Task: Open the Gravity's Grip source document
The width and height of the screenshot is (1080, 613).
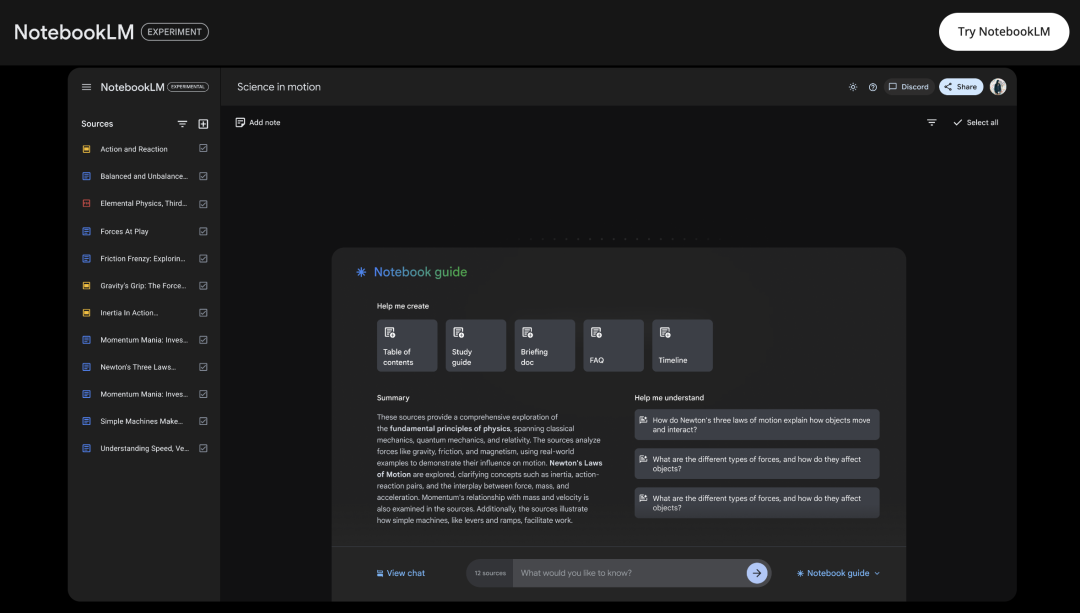Action: [143, 286]
